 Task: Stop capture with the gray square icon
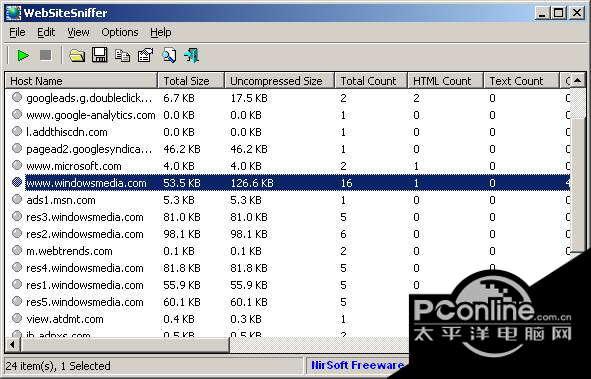(x=46, y=56)
